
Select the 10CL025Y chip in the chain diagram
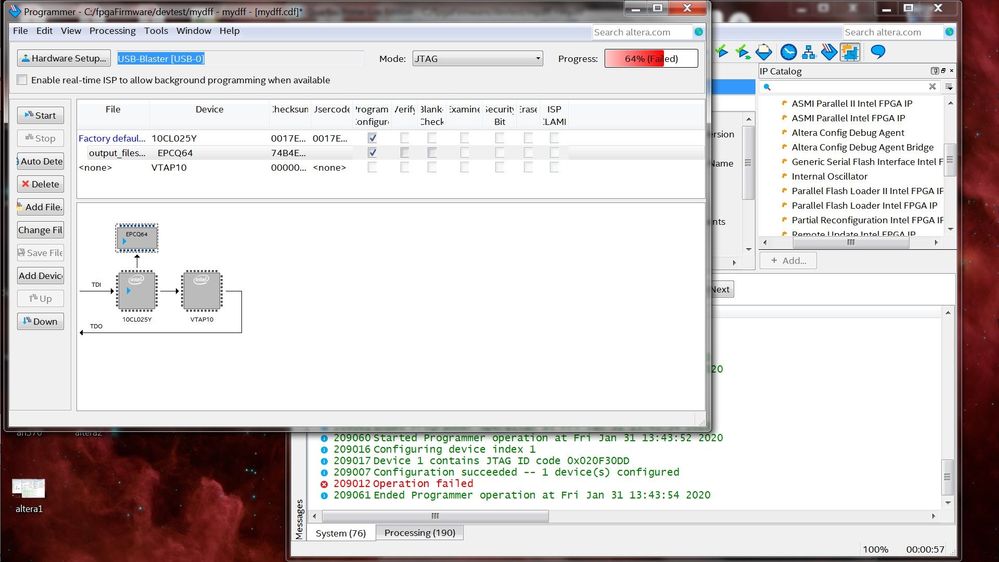coord(136,291)
